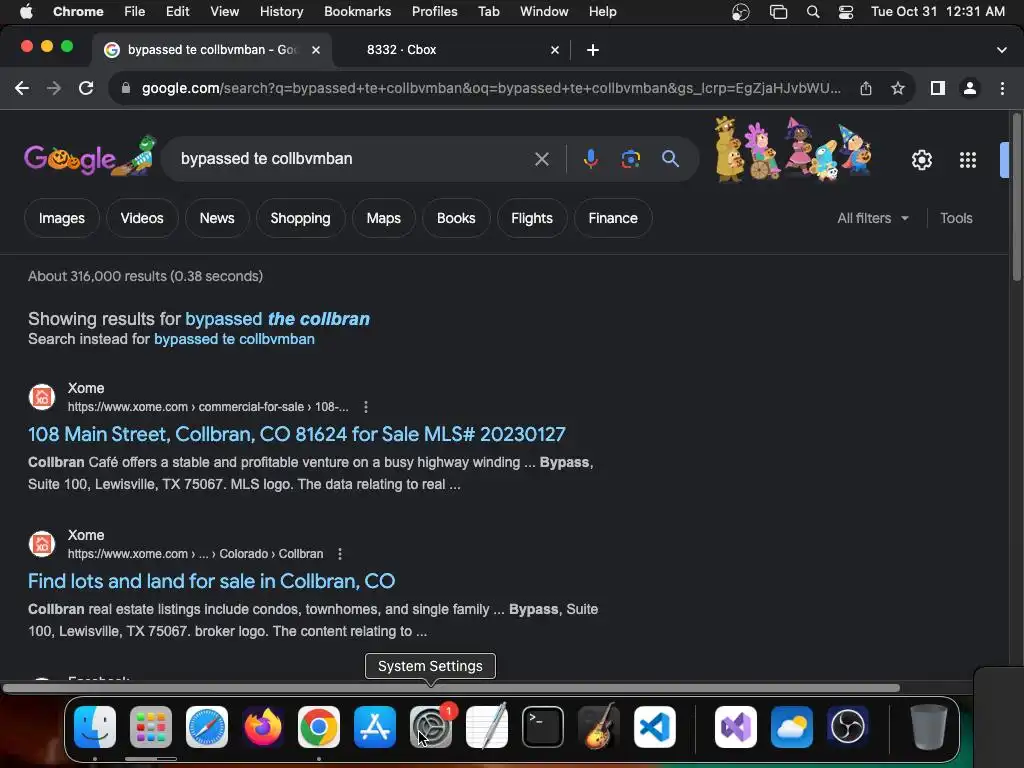
Task: Go back to the previous page
Action: tap(22, 88)
